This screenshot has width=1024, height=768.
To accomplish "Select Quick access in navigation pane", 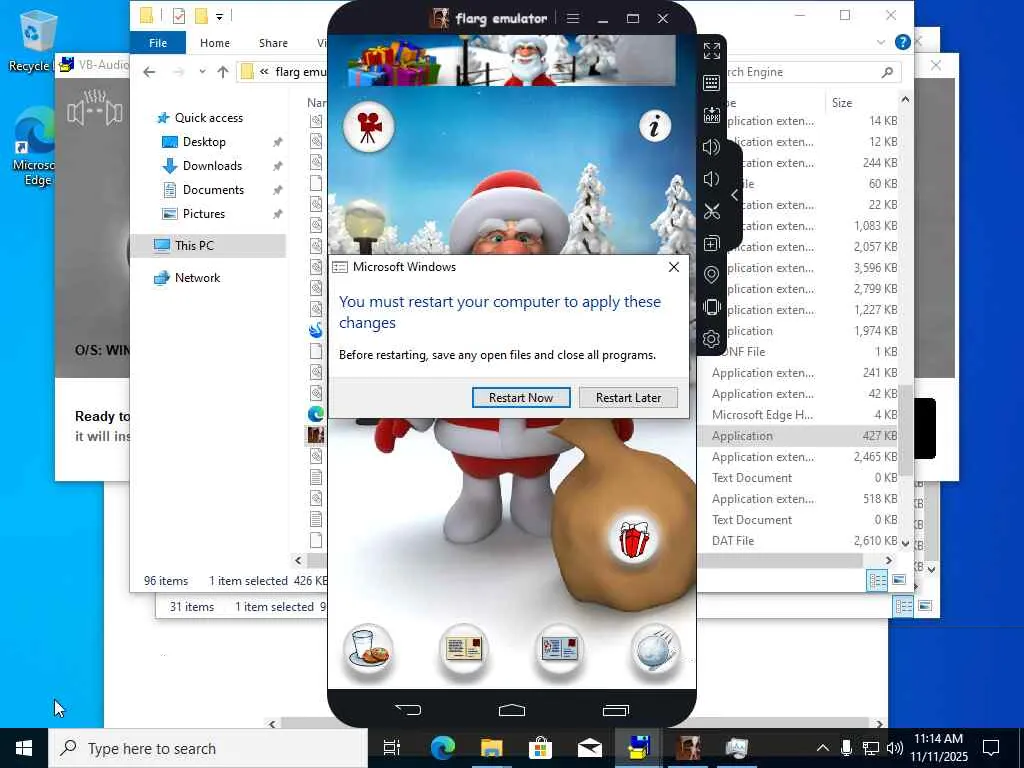I will [208, 118].
